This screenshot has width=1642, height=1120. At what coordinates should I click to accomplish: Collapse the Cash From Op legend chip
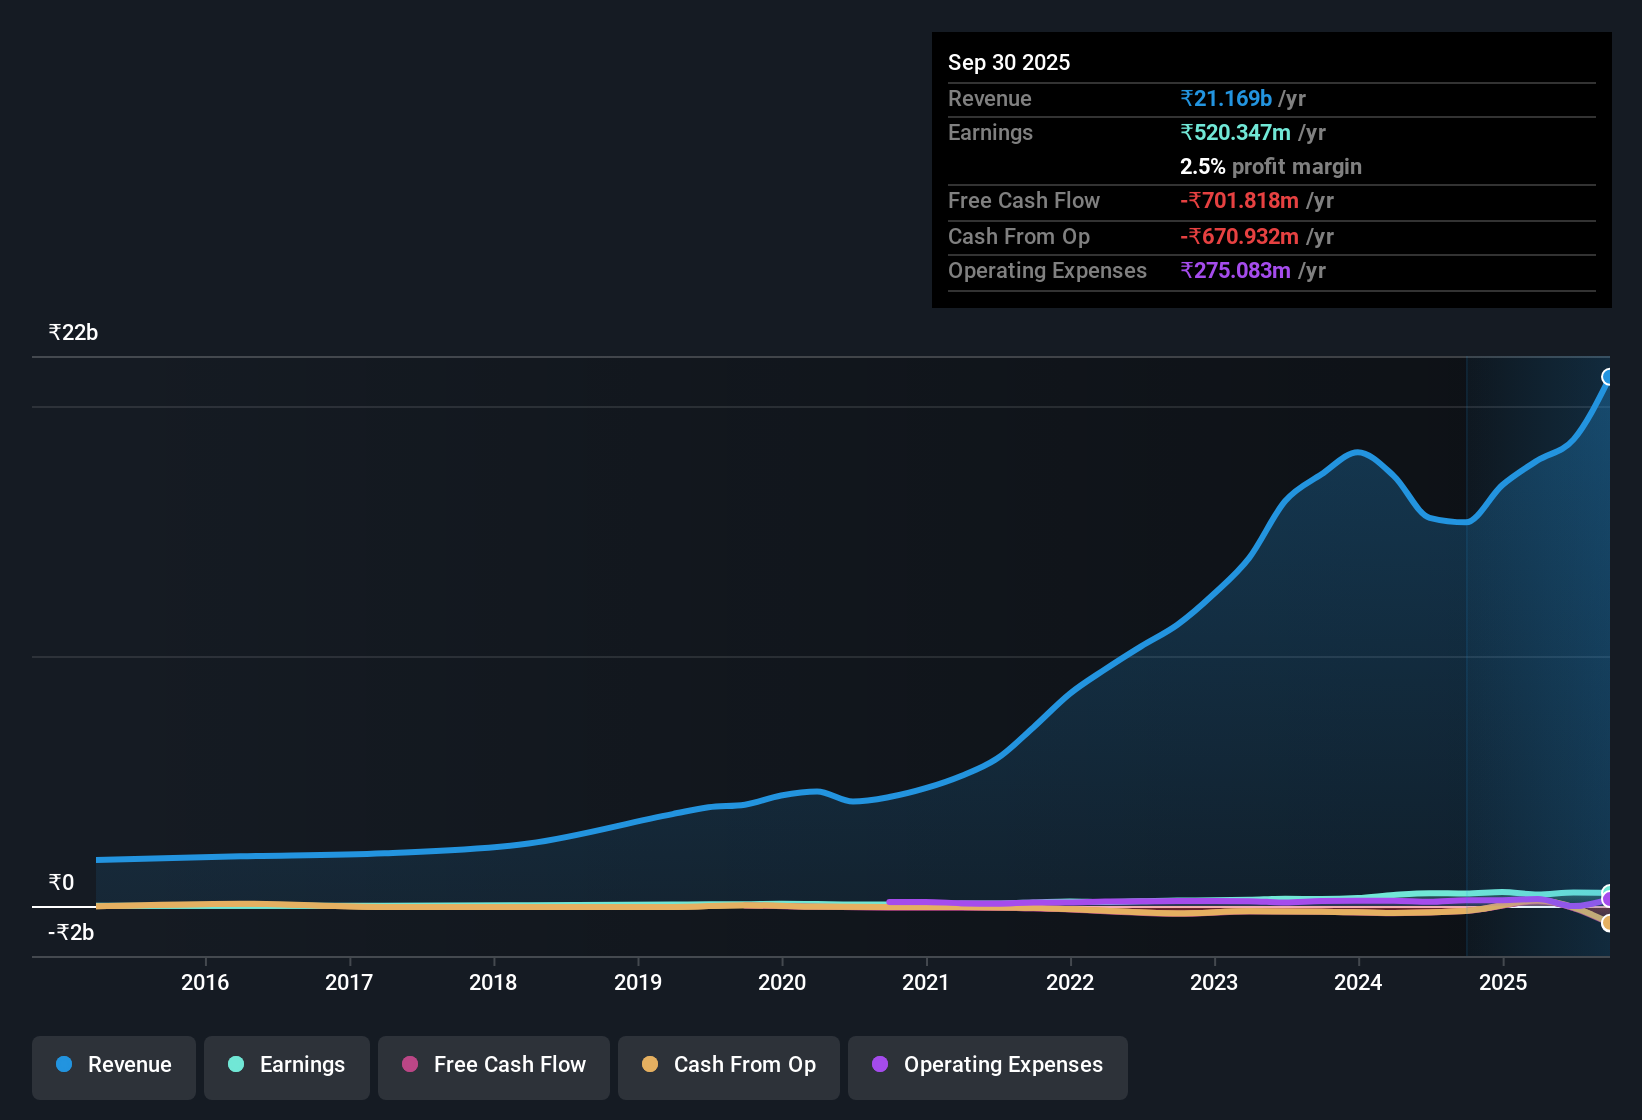(728, 1067)
